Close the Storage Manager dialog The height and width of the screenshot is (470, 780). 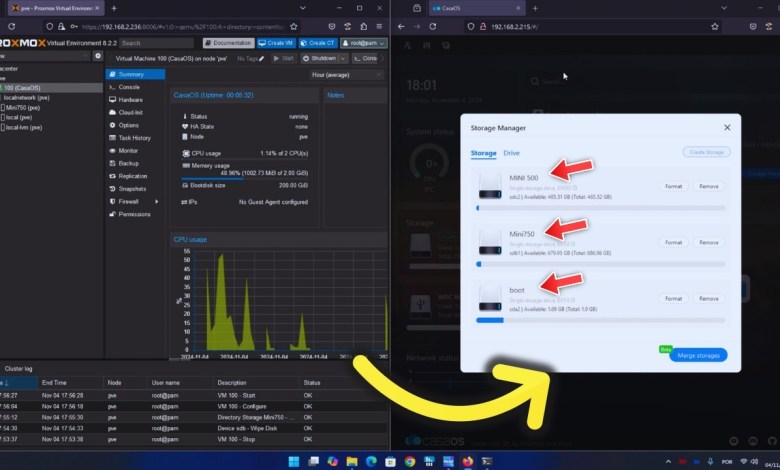point(727,128)
